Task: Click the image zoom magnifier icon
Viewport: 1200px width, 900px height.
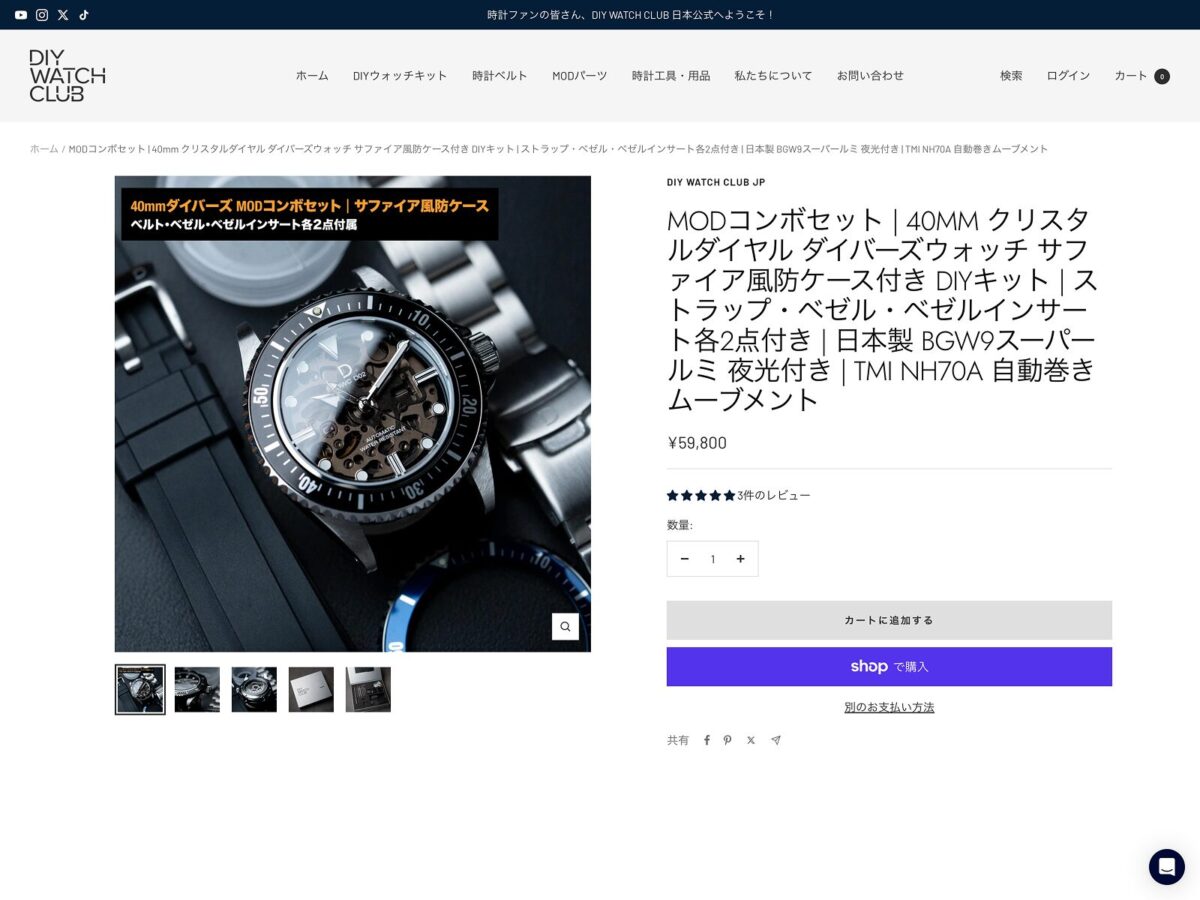Action: click(x=565, y=626)
